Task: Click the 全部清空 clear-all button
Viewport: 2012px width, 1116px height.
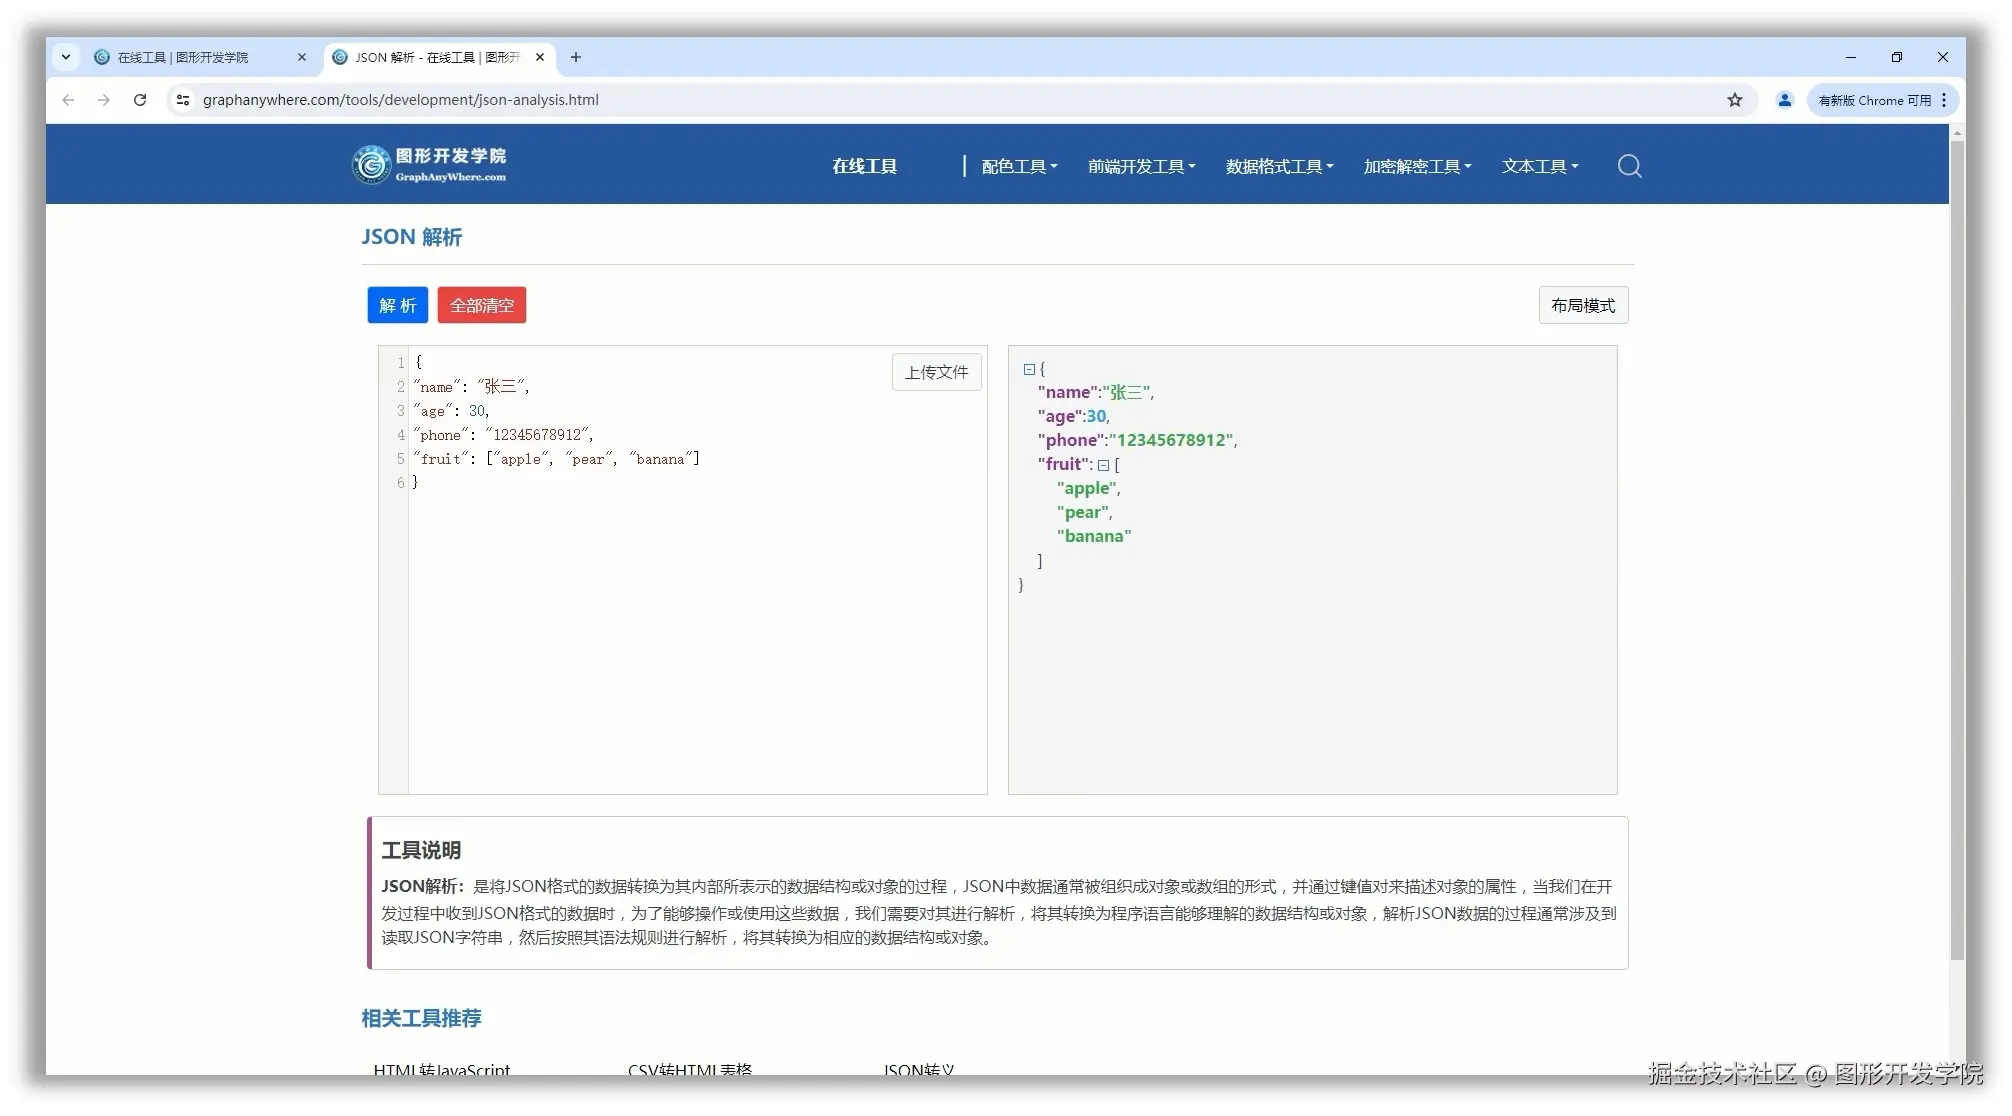Action: point(482,305)
